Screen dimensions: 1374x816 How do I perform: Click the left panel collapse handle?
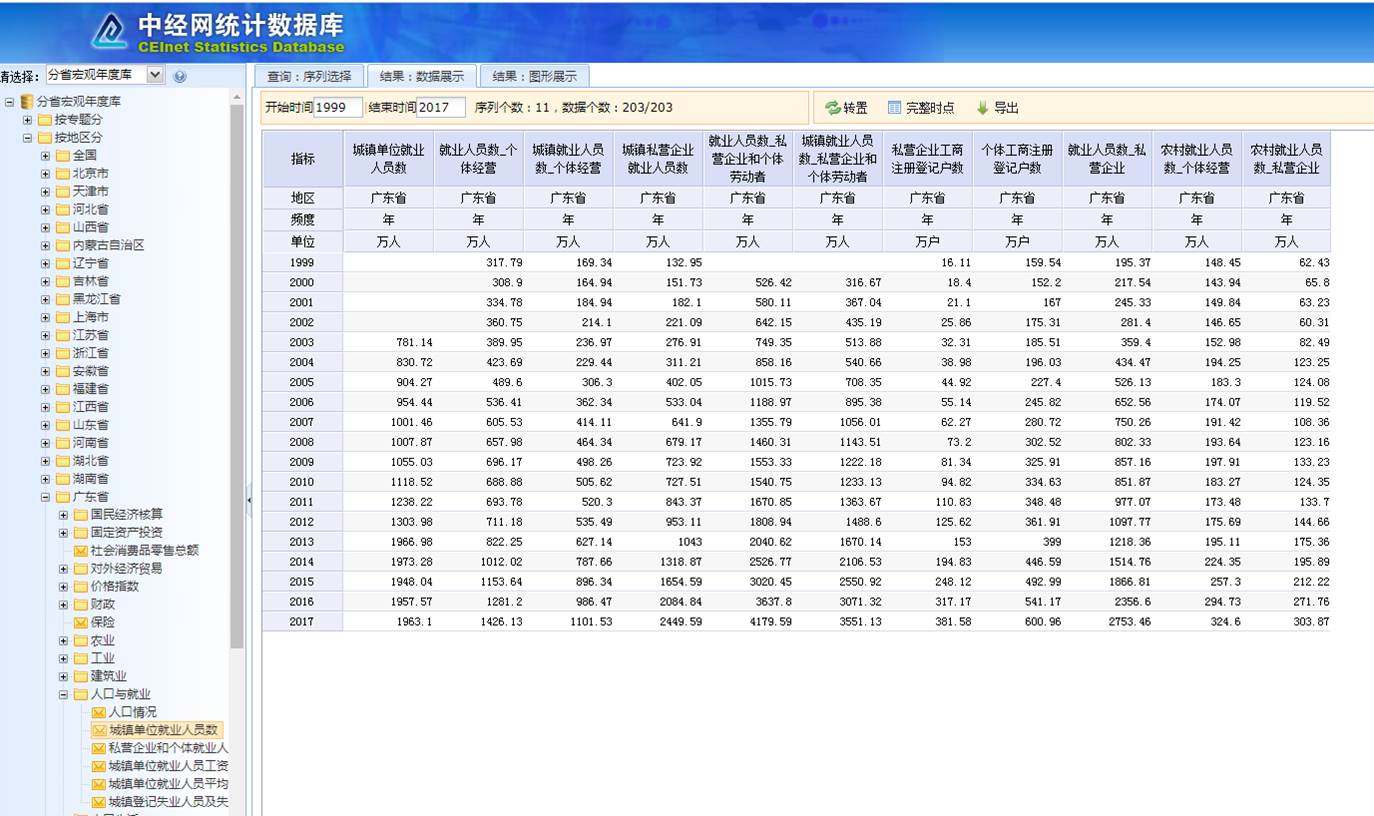point(249,500)
